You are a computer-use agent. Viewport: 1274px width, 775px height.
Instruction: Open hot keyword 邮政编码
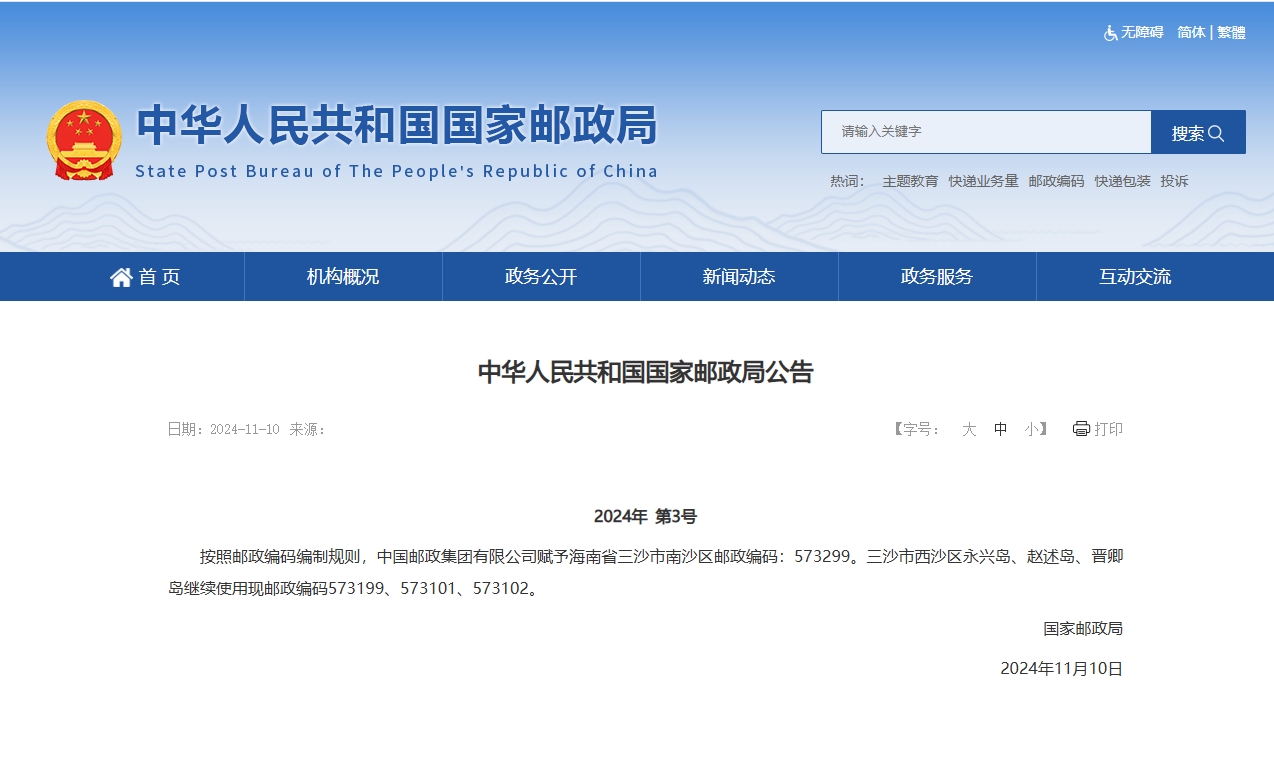click(x=1056, y=181)
